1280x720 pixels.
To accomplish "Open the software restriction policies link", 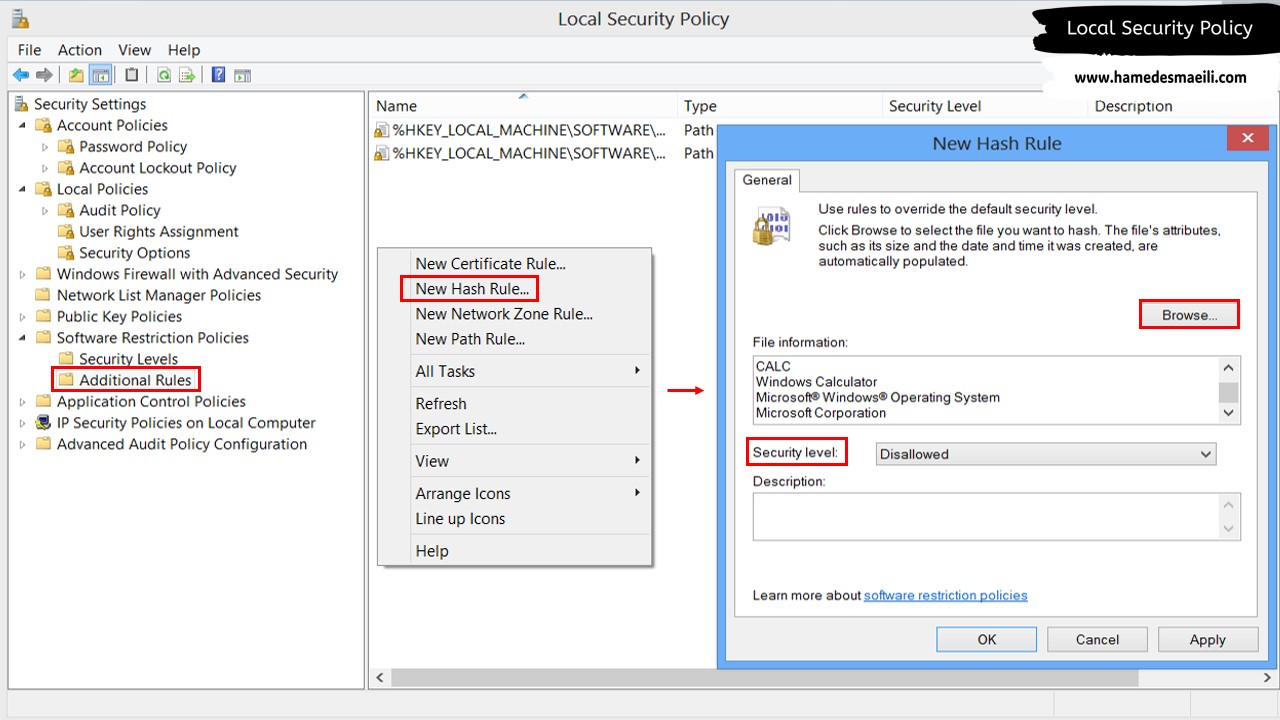I will click(x=946, y=596).
